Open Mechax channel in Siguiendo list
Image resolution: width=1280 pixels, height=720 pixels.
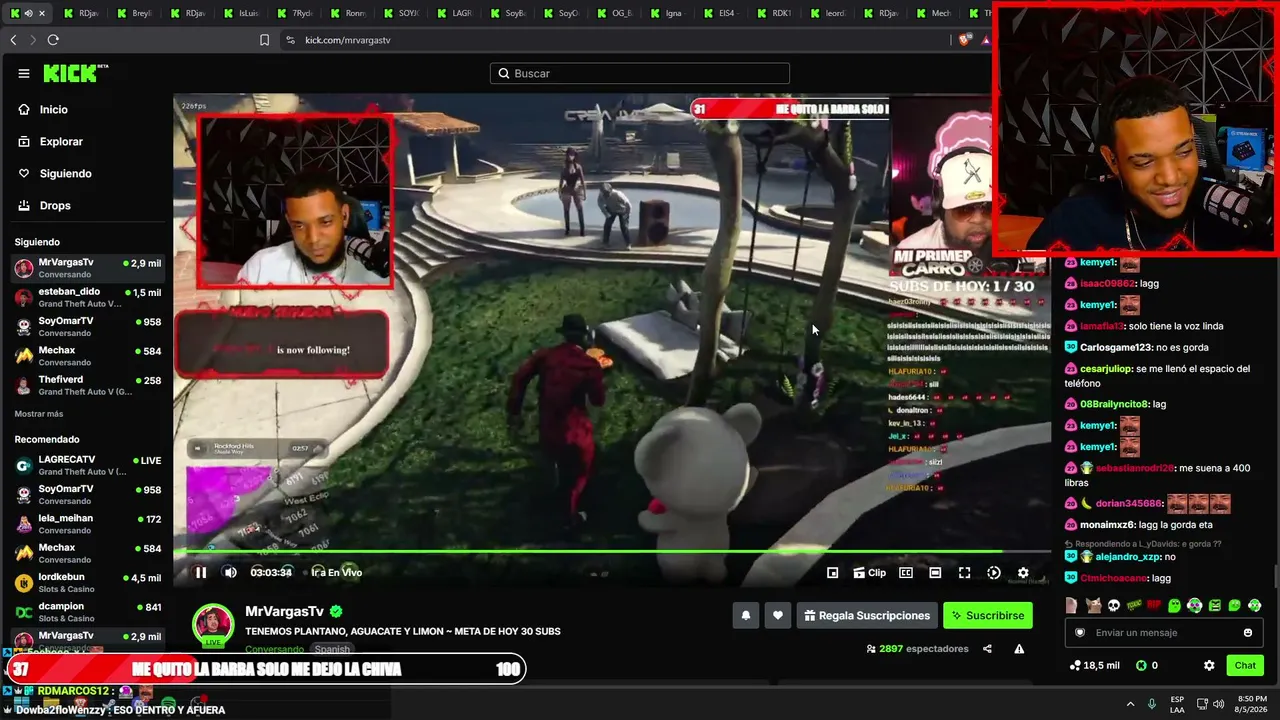click(87, 356)
